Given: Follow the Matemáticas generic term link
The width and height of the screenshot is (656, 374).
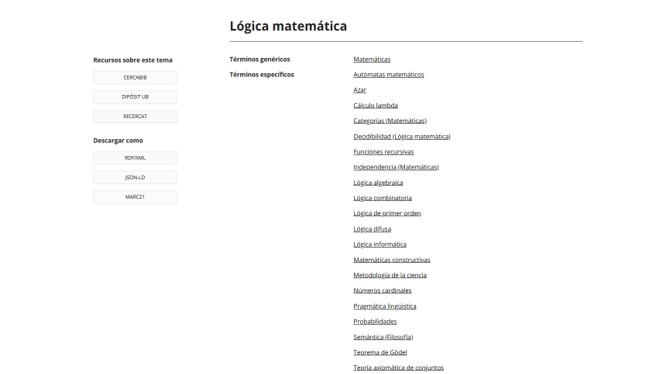Looking at the screenshot, I should 372,59.
